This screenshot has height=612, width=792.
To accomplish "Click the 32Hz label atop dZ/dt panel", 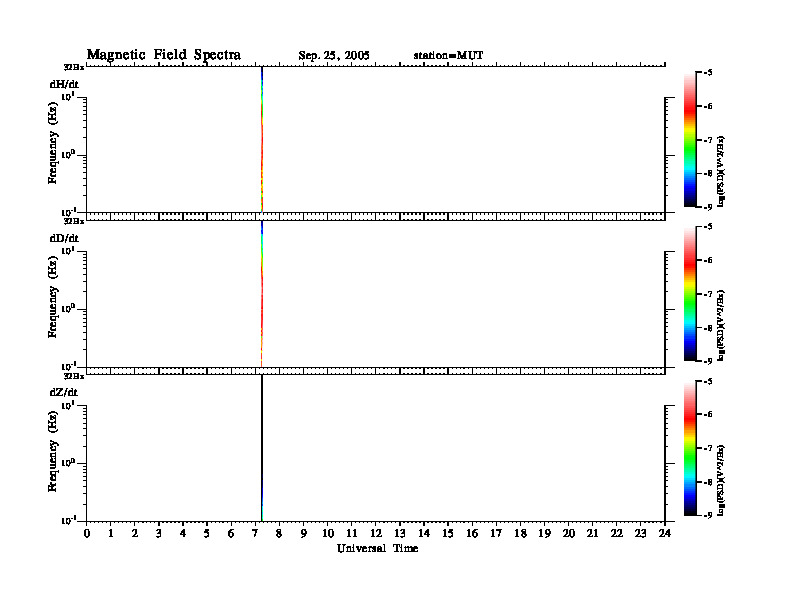I will click(74, 376).
